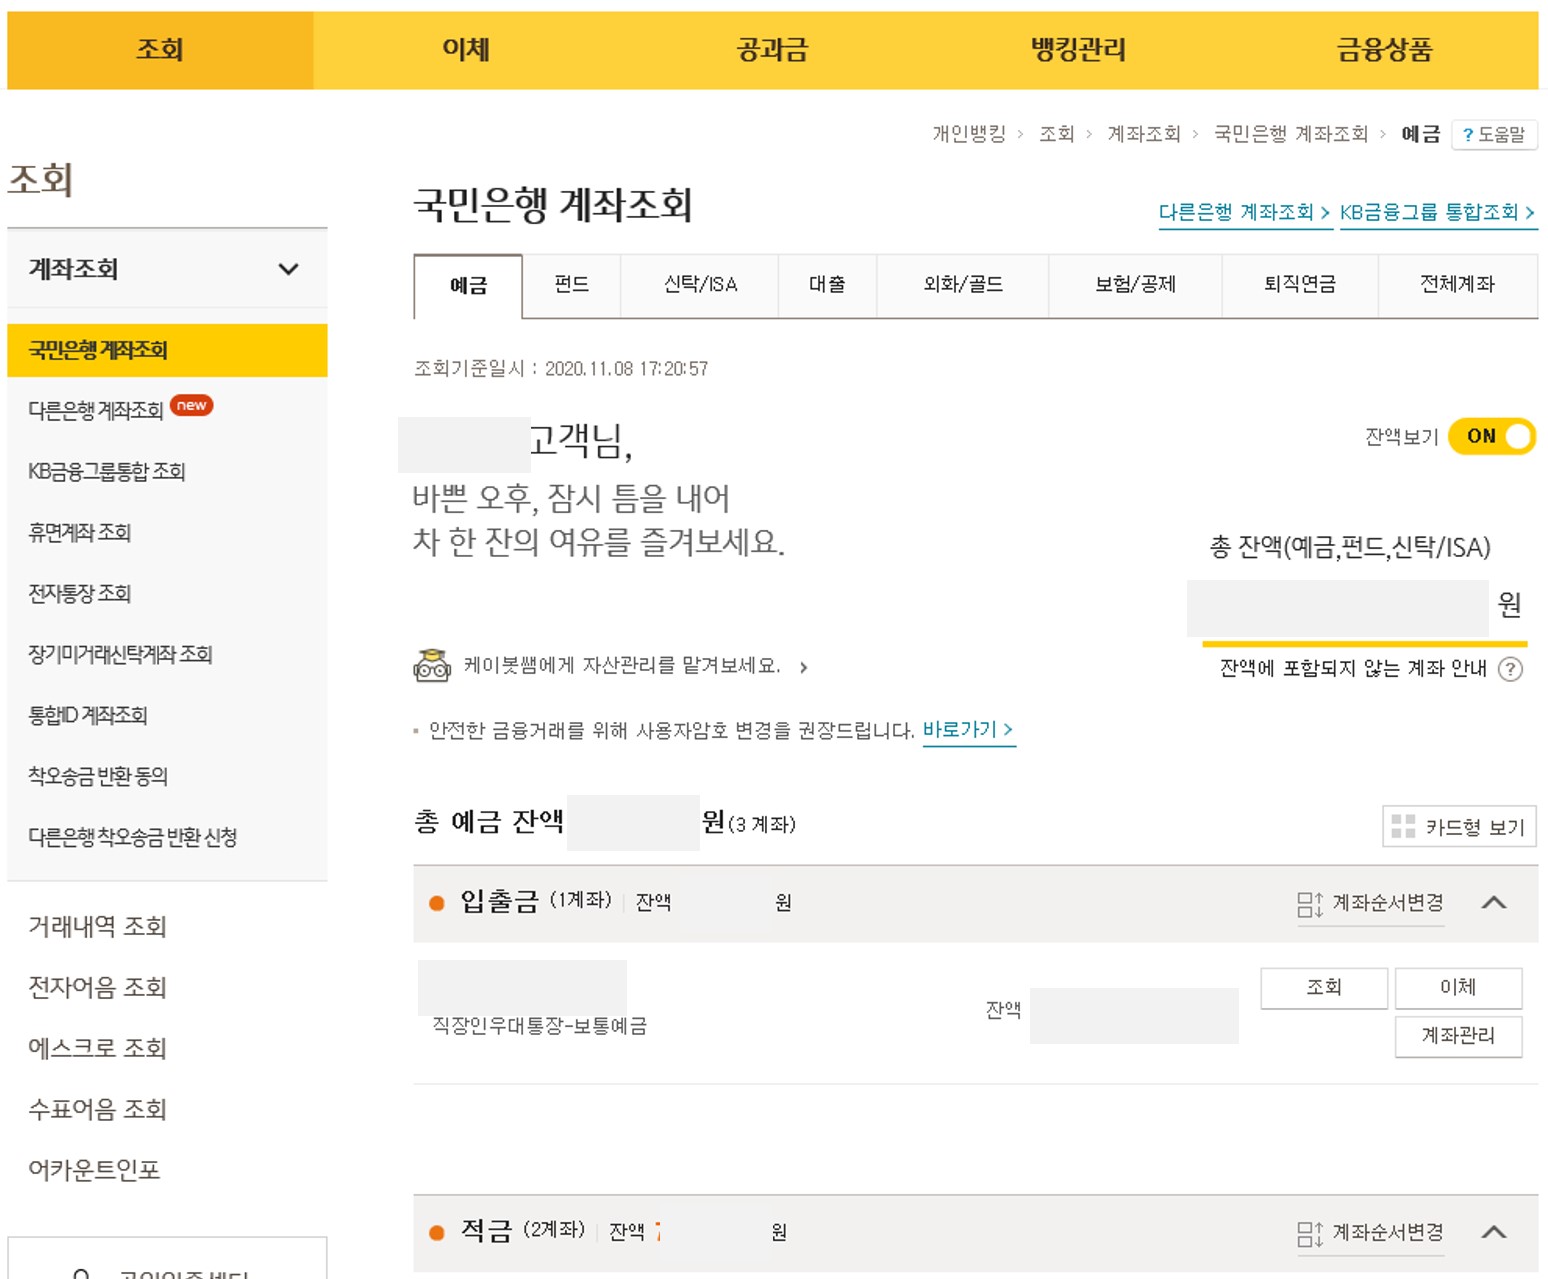Open 수표어음 조회 sidebar menu
The height and width of the screenshot is (1279, 1548).
point(97,1110)
